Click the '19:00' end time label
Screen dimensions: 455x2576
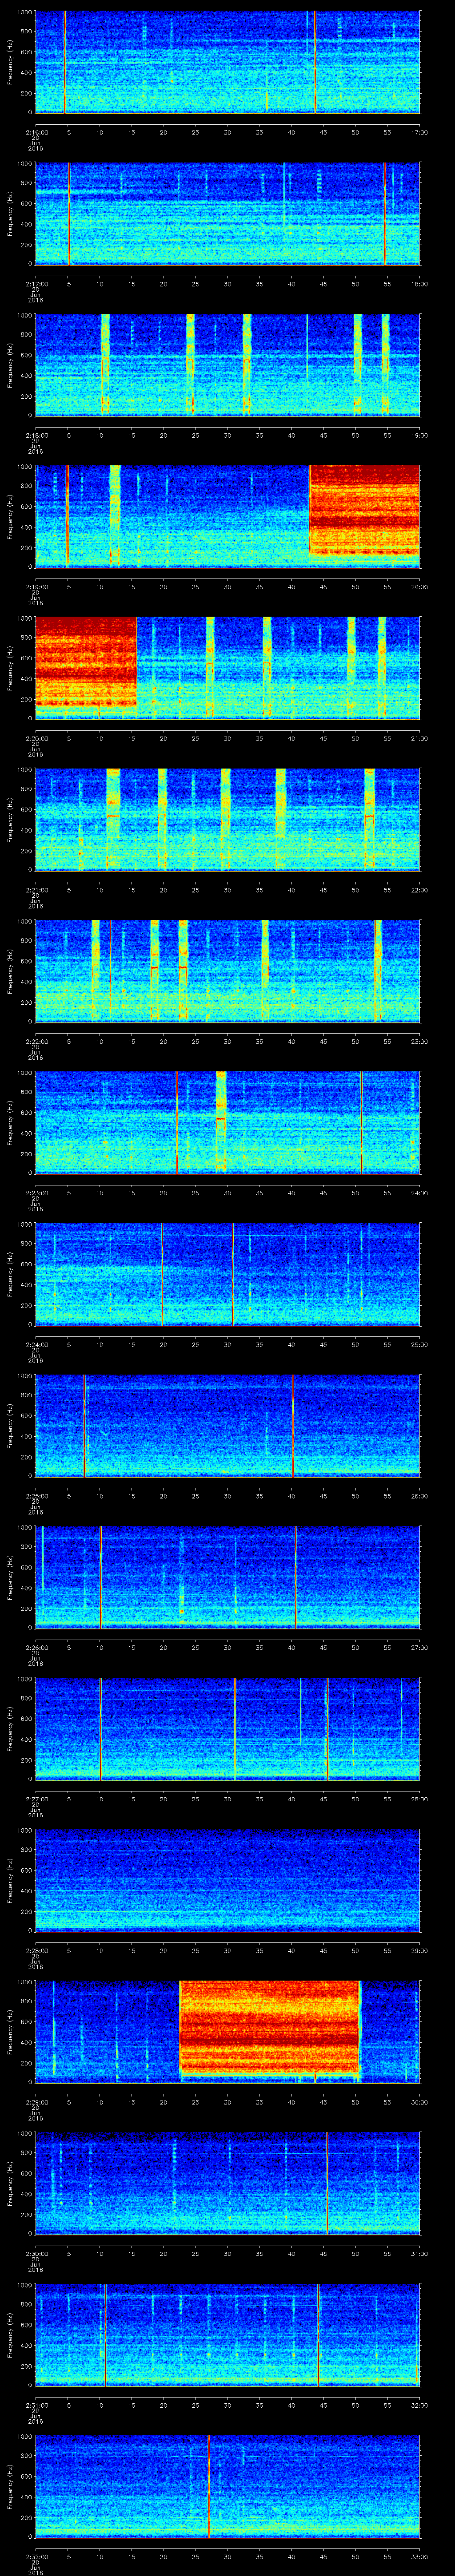[x=419, y=435]
